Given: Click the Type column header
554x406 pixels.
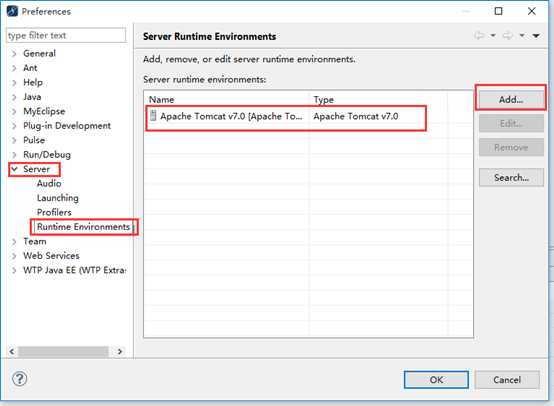Looking at the screenshot, I should (378, 99).
